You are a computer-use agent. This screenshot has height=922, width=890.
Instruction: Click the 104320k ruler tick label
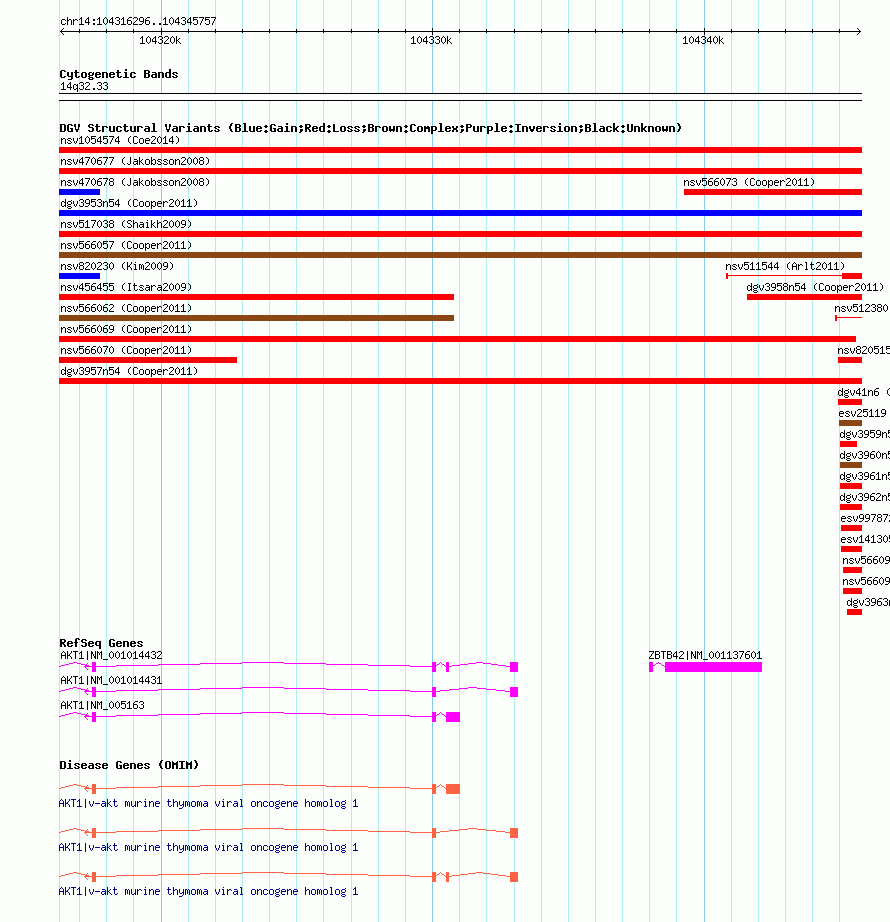160,41
